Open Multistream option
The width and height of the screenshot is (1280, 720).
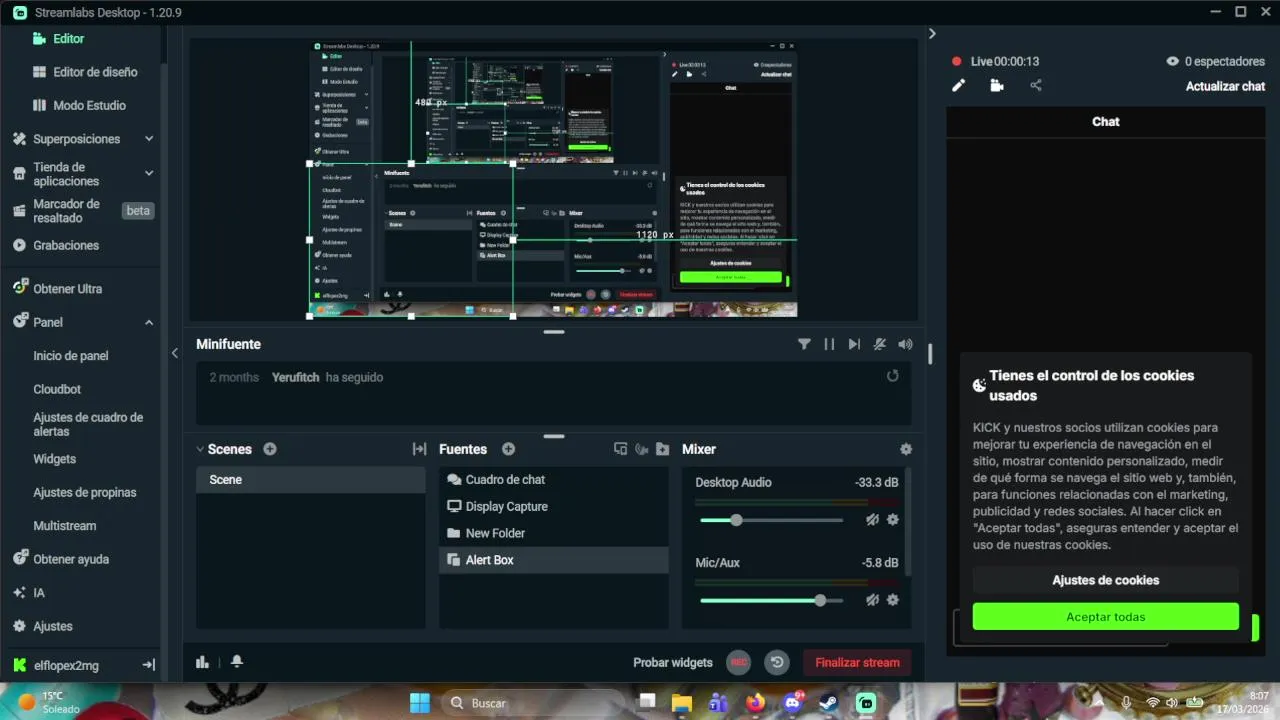pyautogui.click(x=64, y=526)
